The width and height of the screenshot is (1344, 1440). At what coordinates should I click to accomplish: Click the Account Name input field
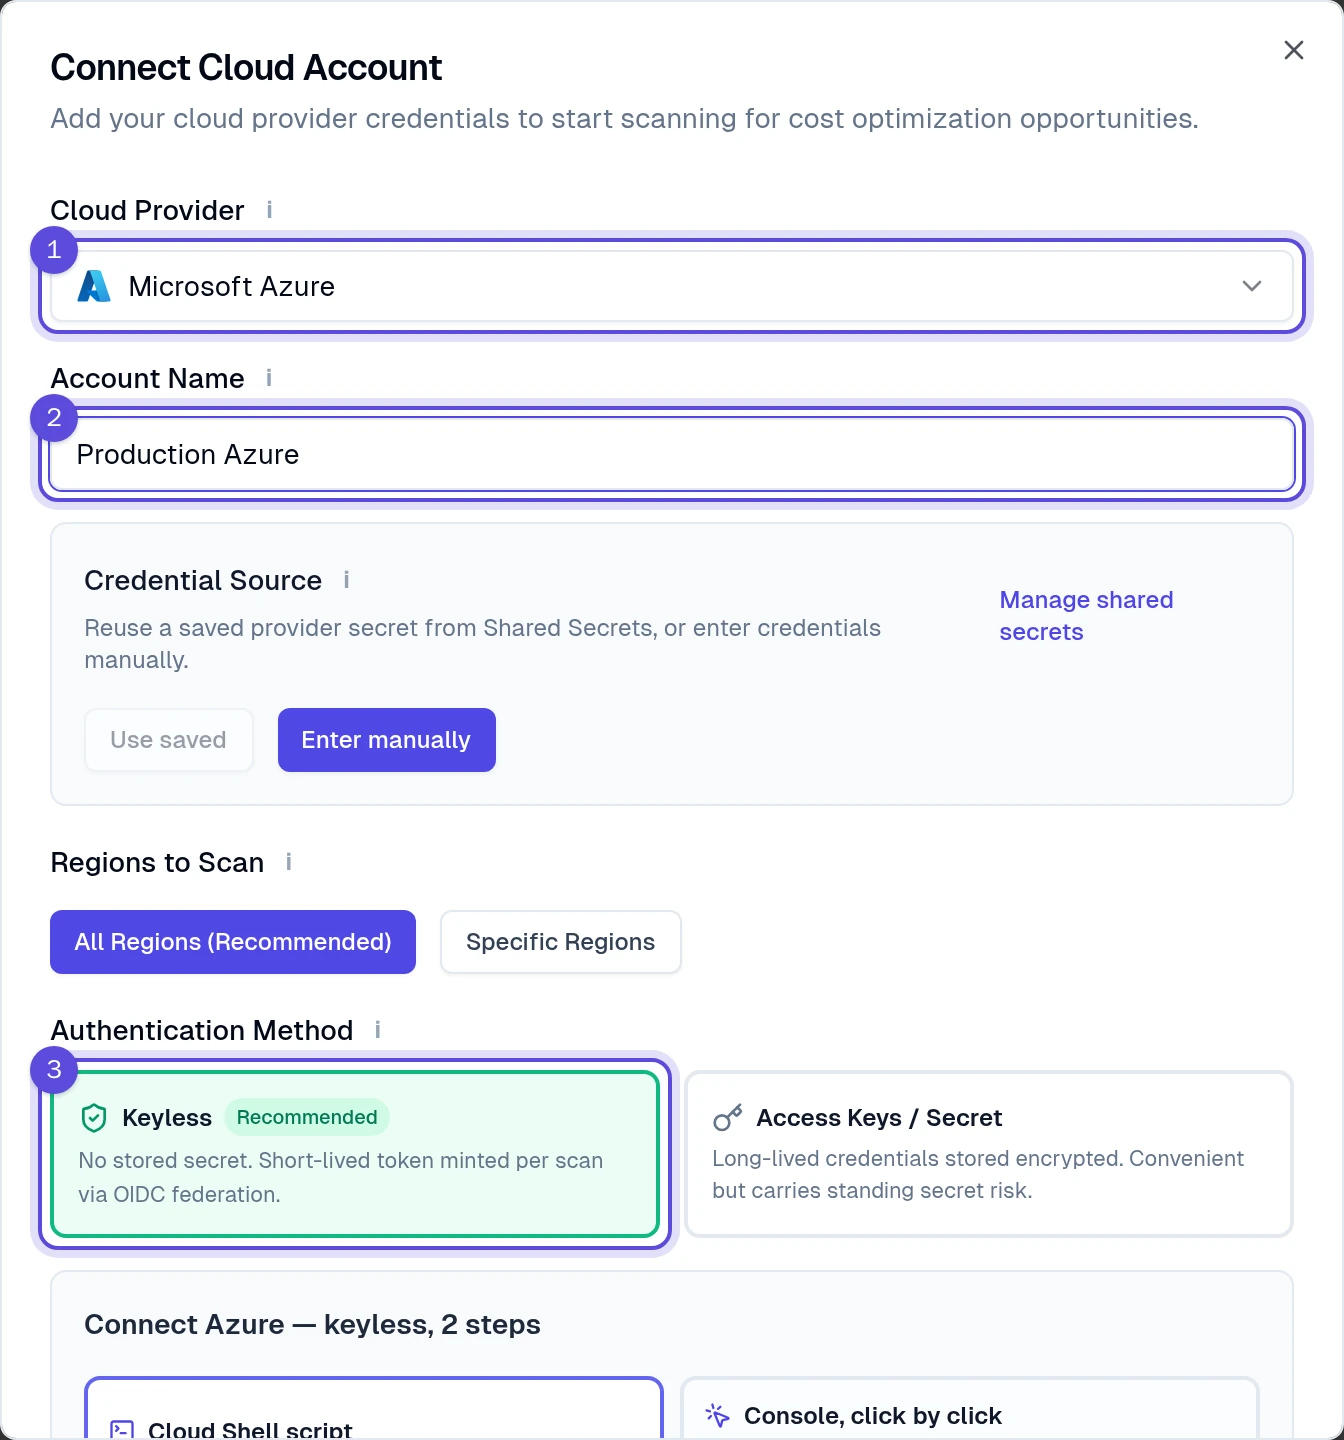[x=672, y=454]
